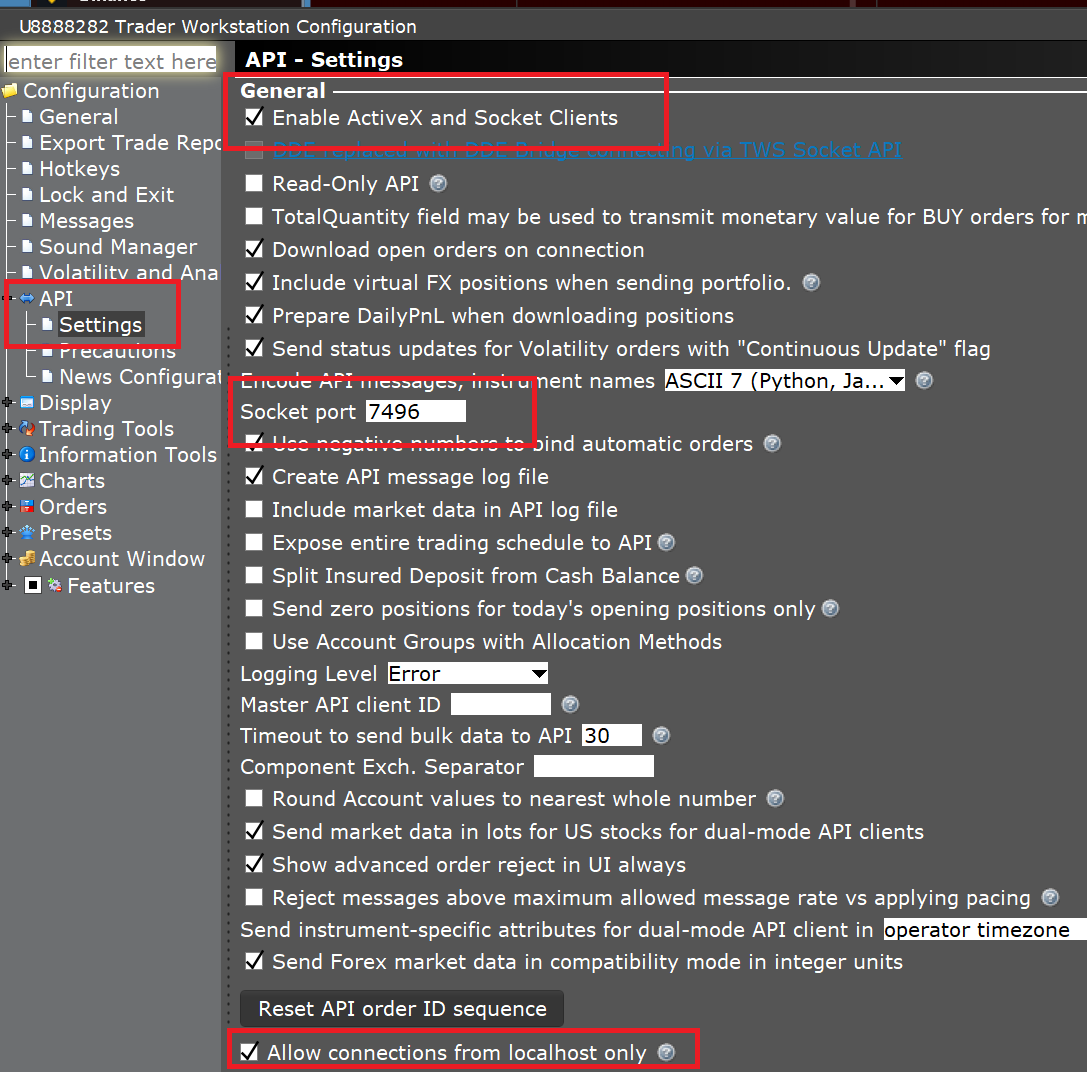Click the Charts icon in tree
The image size is (1087, 1072).
point(27,481)
